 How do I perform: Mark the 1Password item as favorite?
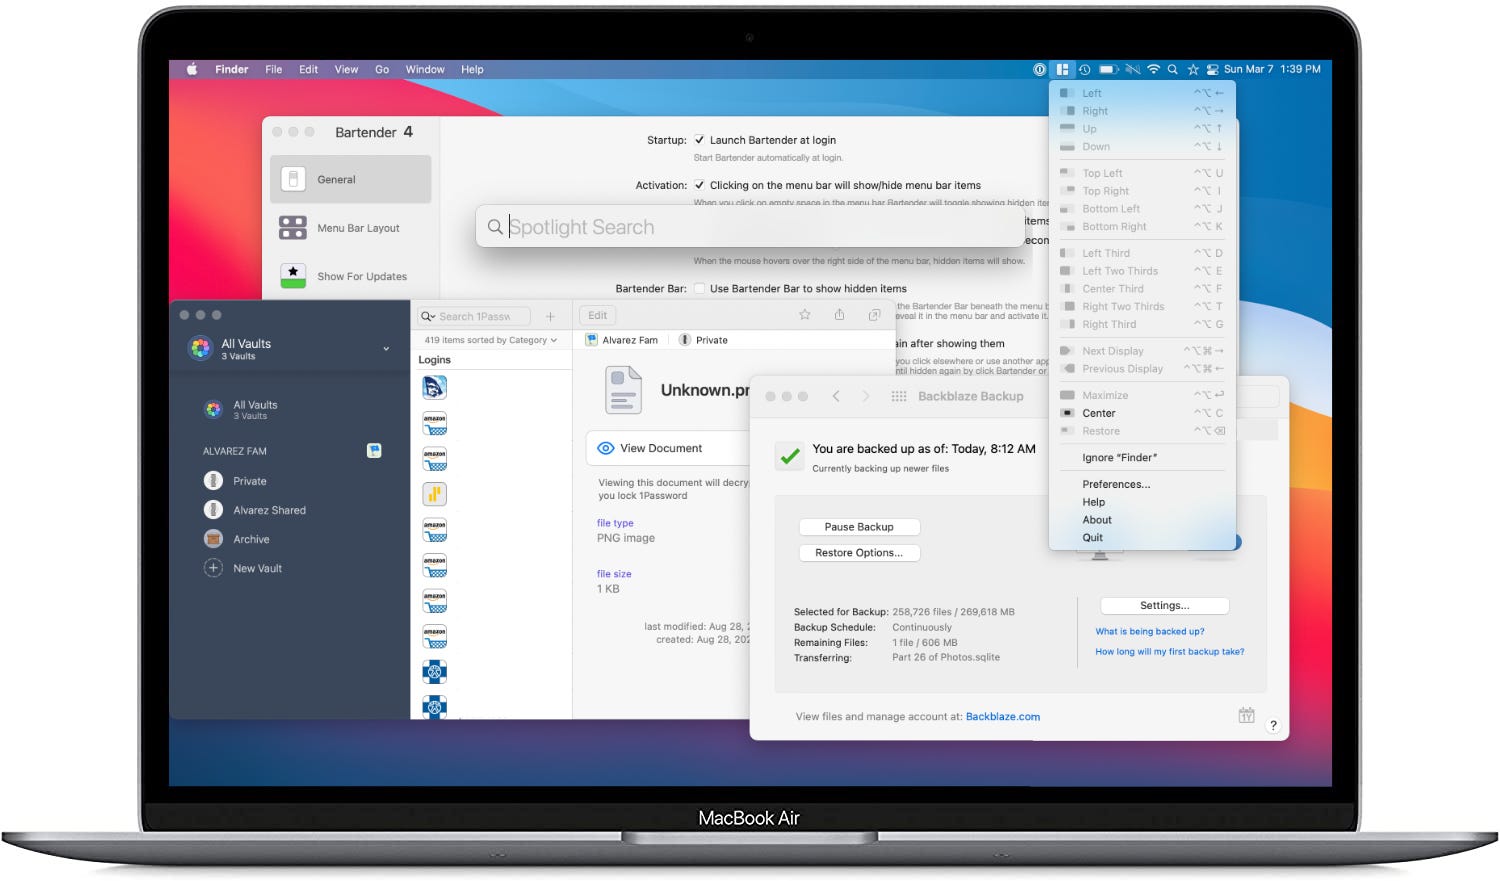pos(804,315)
